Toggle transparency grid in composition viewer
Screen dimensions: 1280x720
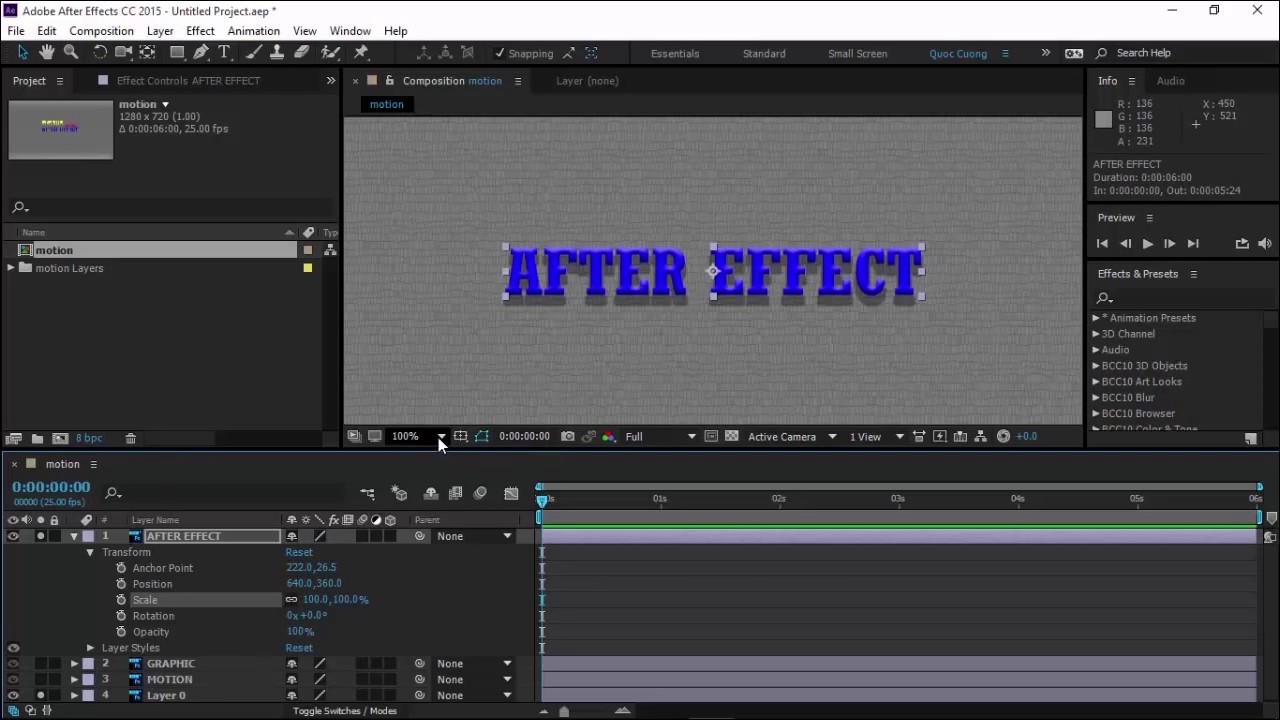731,437
